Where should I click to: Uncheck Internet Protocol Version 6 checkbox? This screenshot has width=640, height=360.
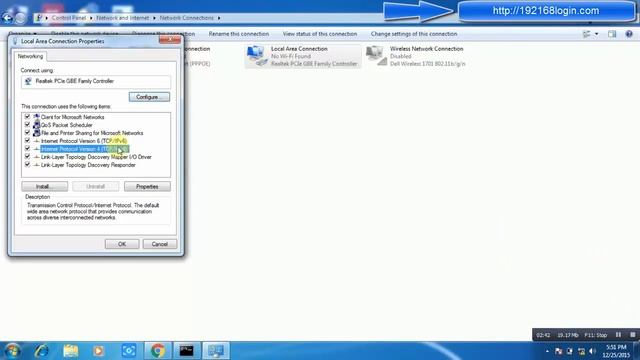pyautogui.click(x=27, y=140)
